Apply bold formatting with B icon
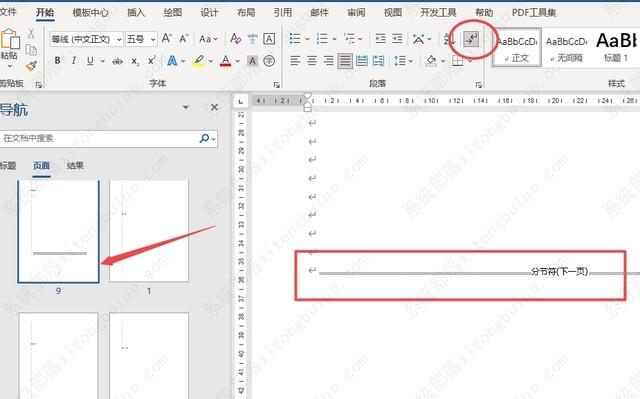The image size is (640, 399). click(58, 61)
